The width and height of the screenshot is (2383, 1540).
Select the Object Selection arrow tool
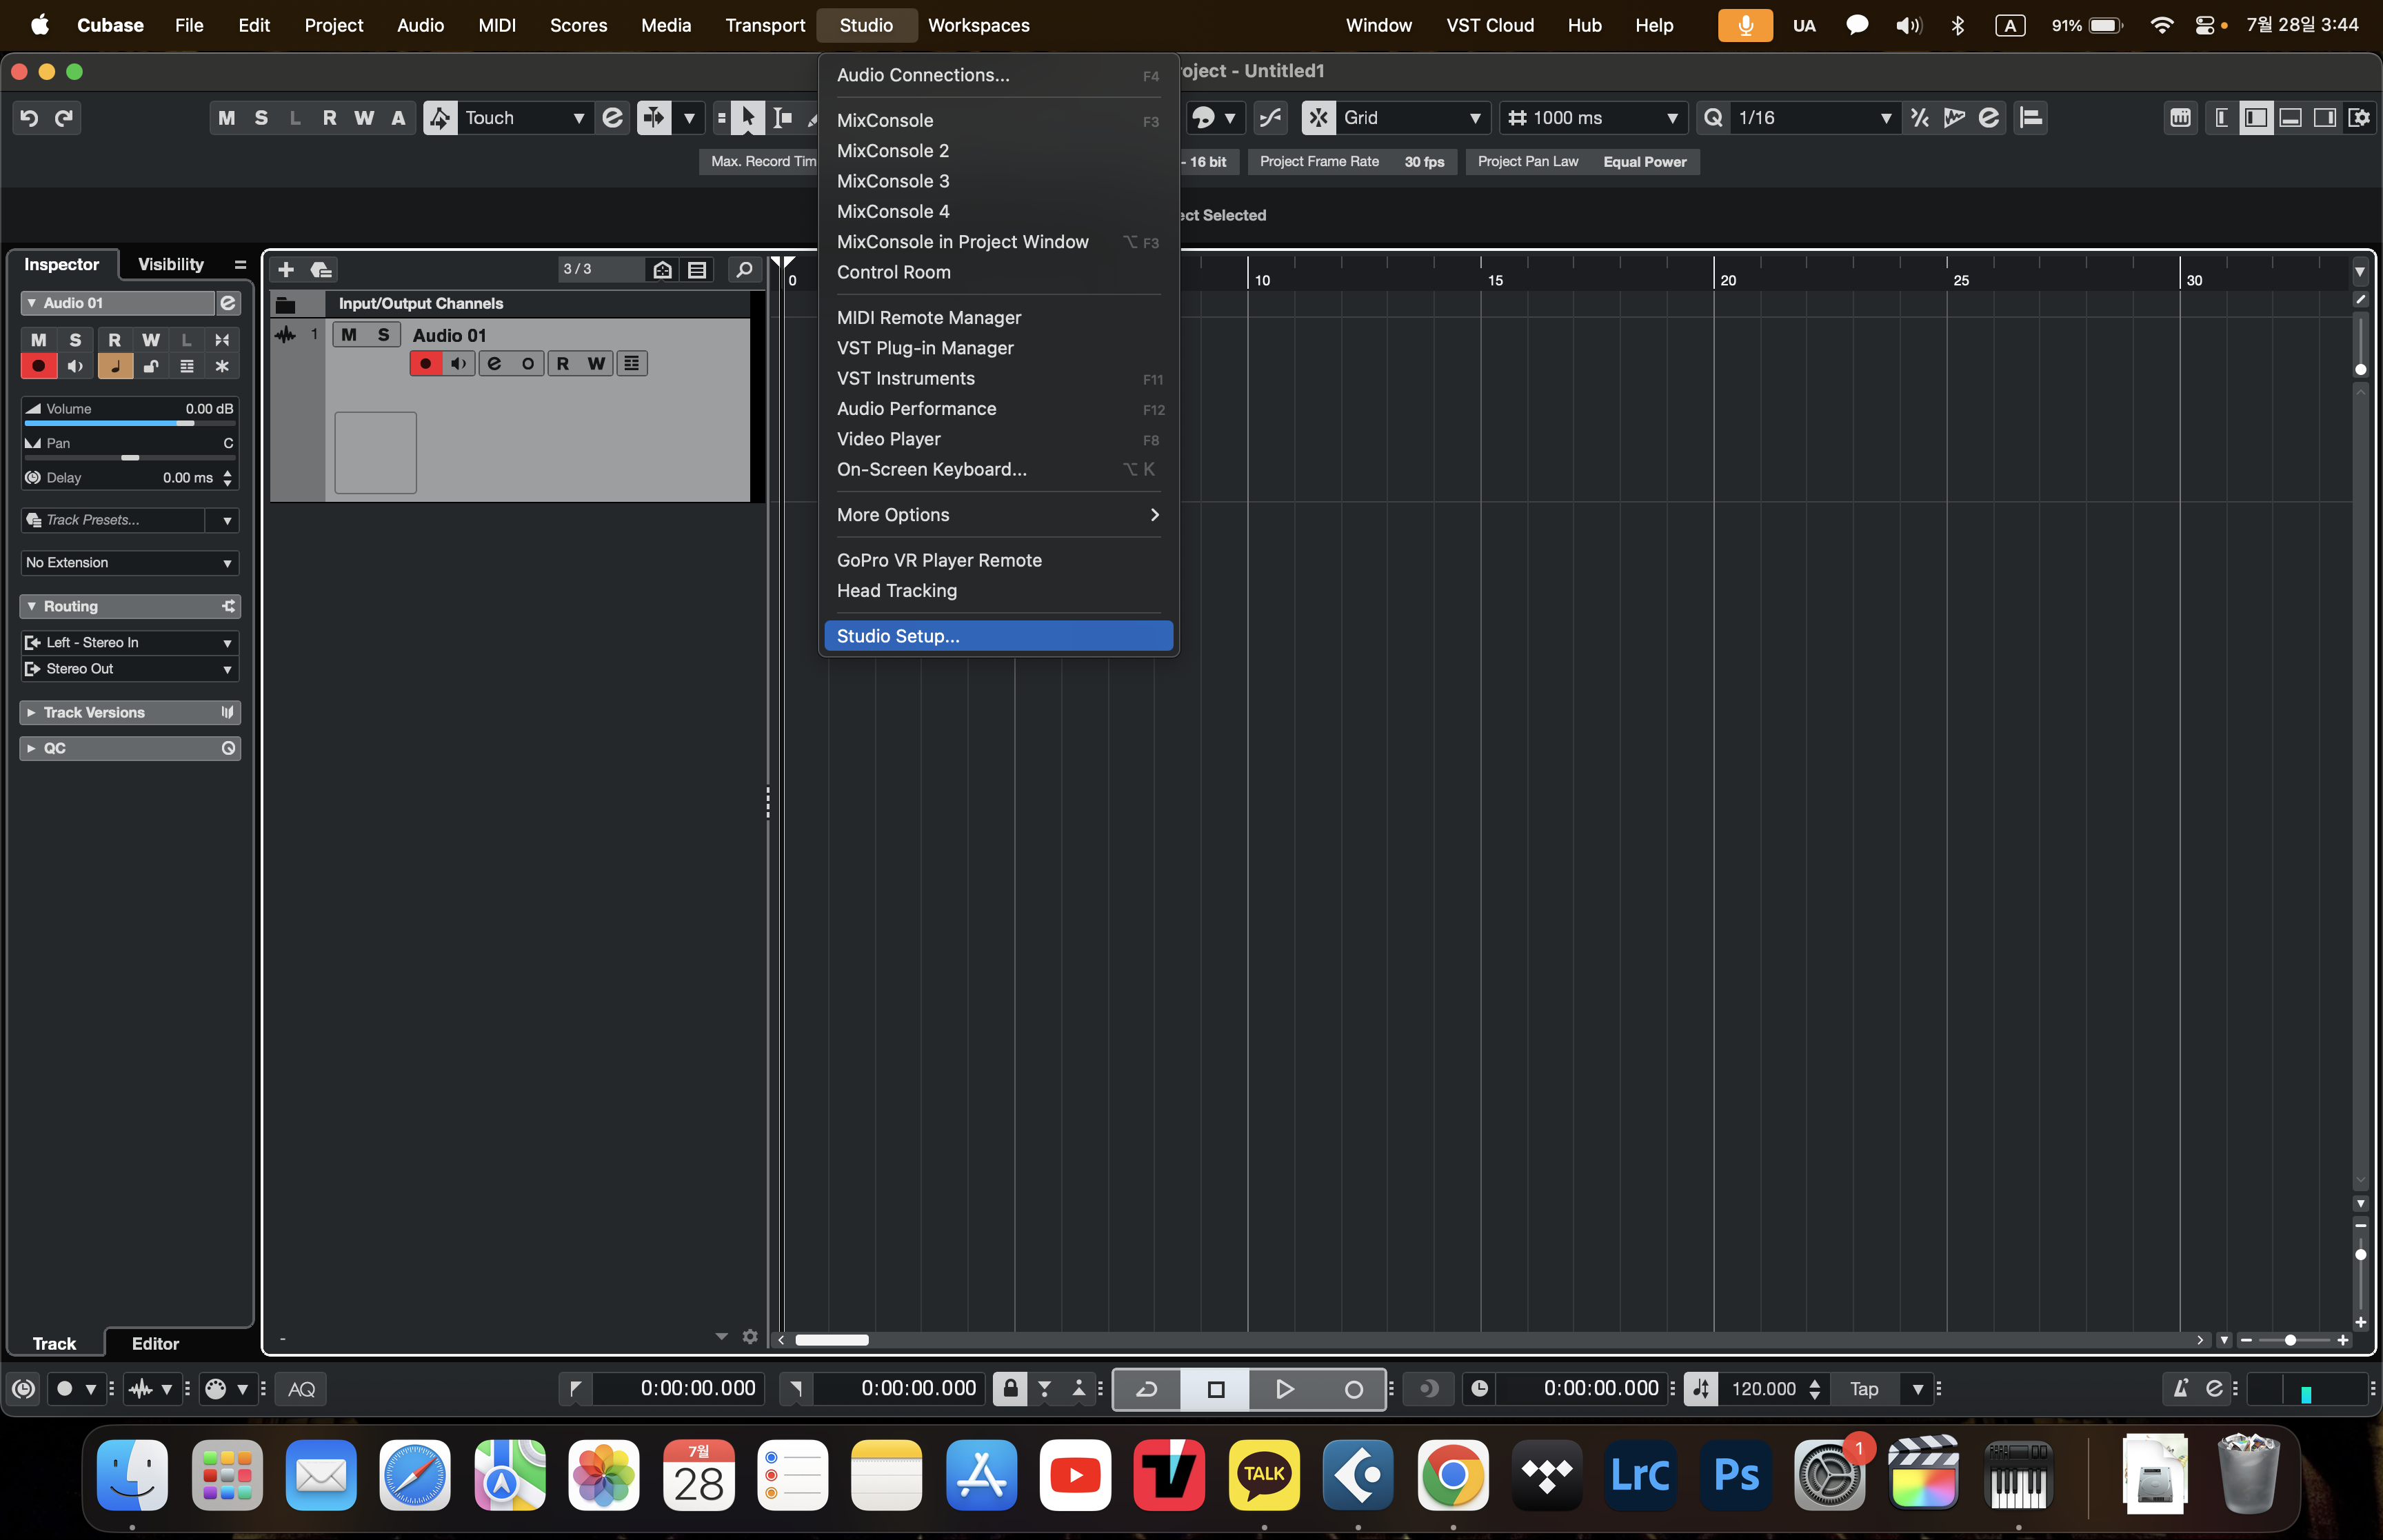pyautogui.click(x=747, y=118)
